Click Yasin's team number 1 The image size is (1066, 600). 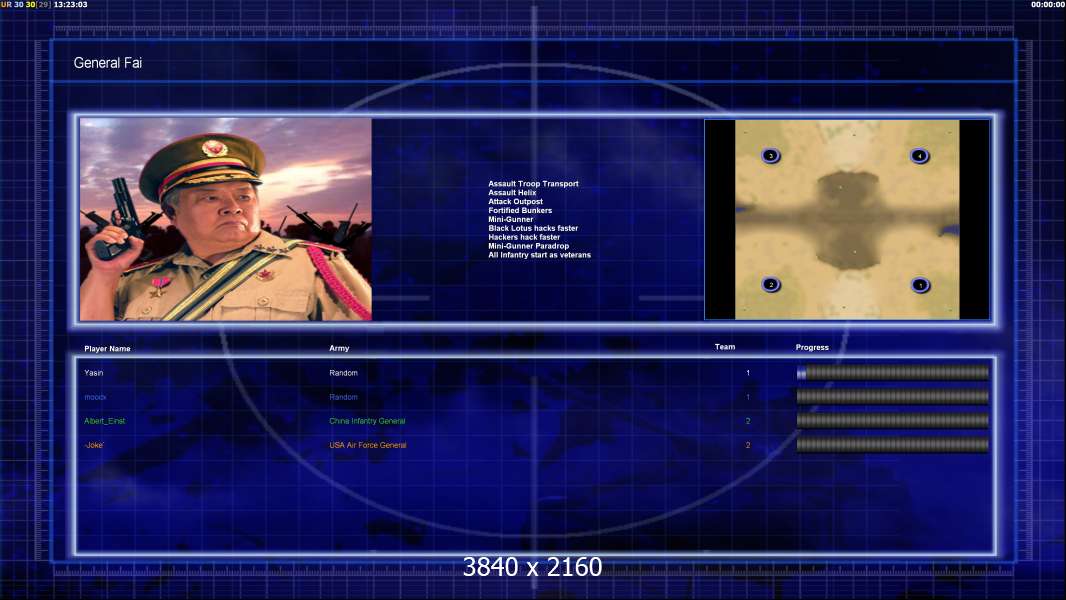coord(748,372)
